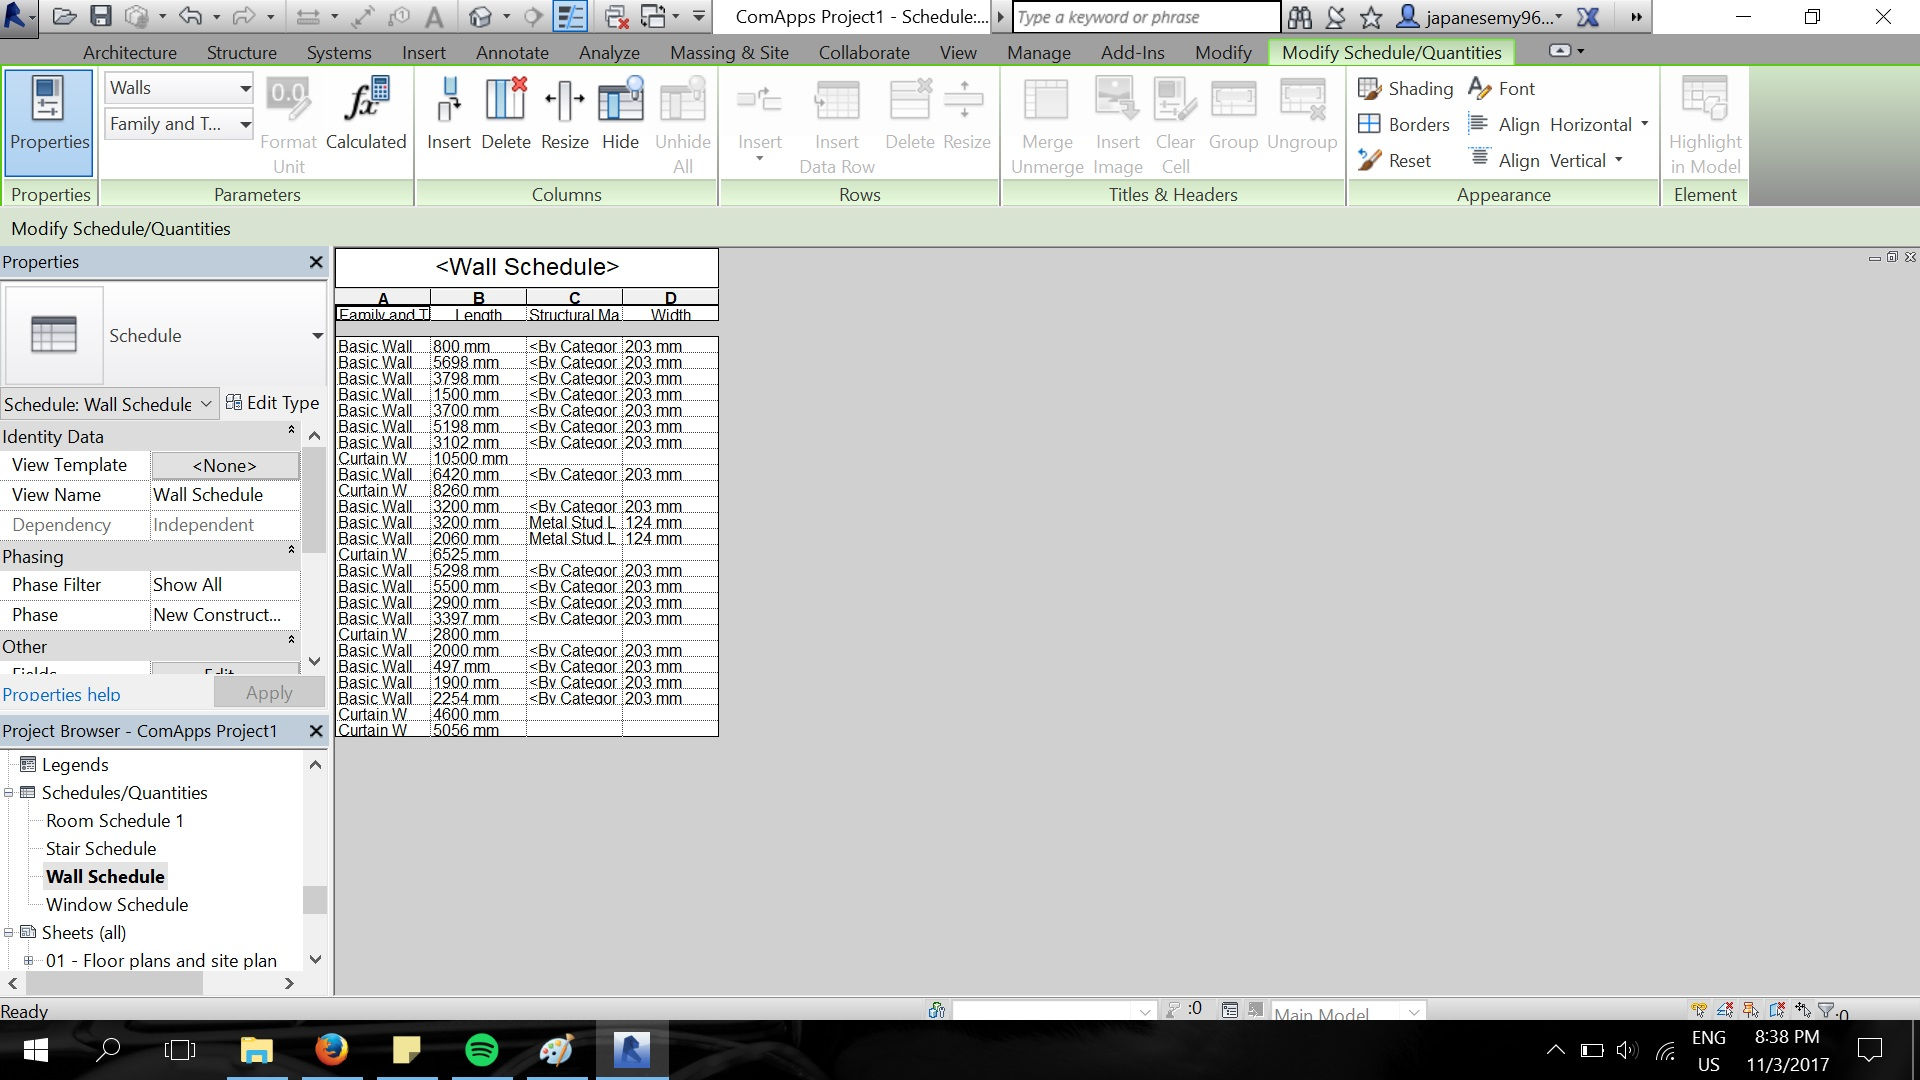Viewport: 1920px width, 1080px height.
Task: Click the Wall Schedule title cell
Action: click(527, 267)
